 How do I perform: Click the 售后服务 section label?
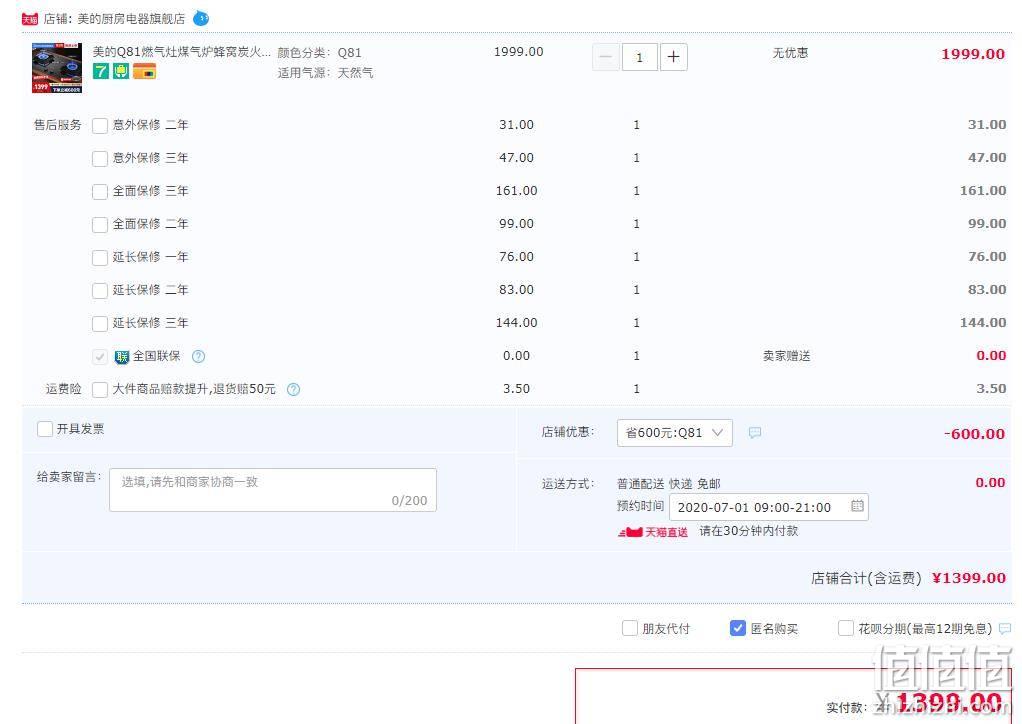(58, 124)
